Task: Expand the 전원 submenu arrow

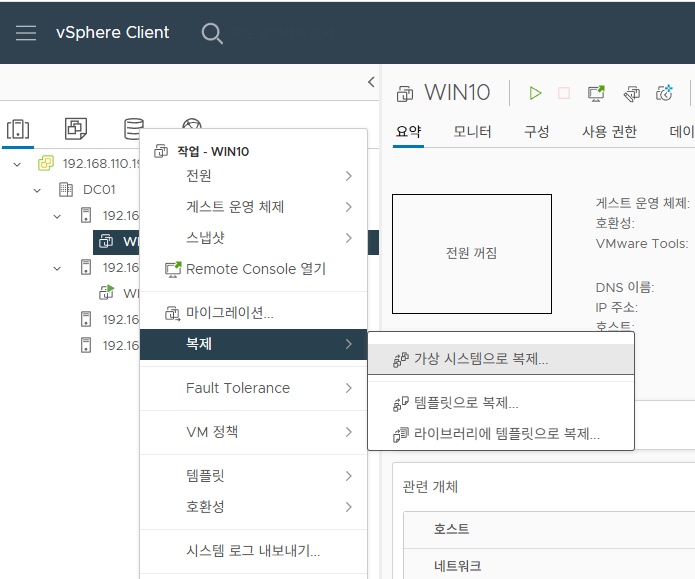Action: coord(349,176)
